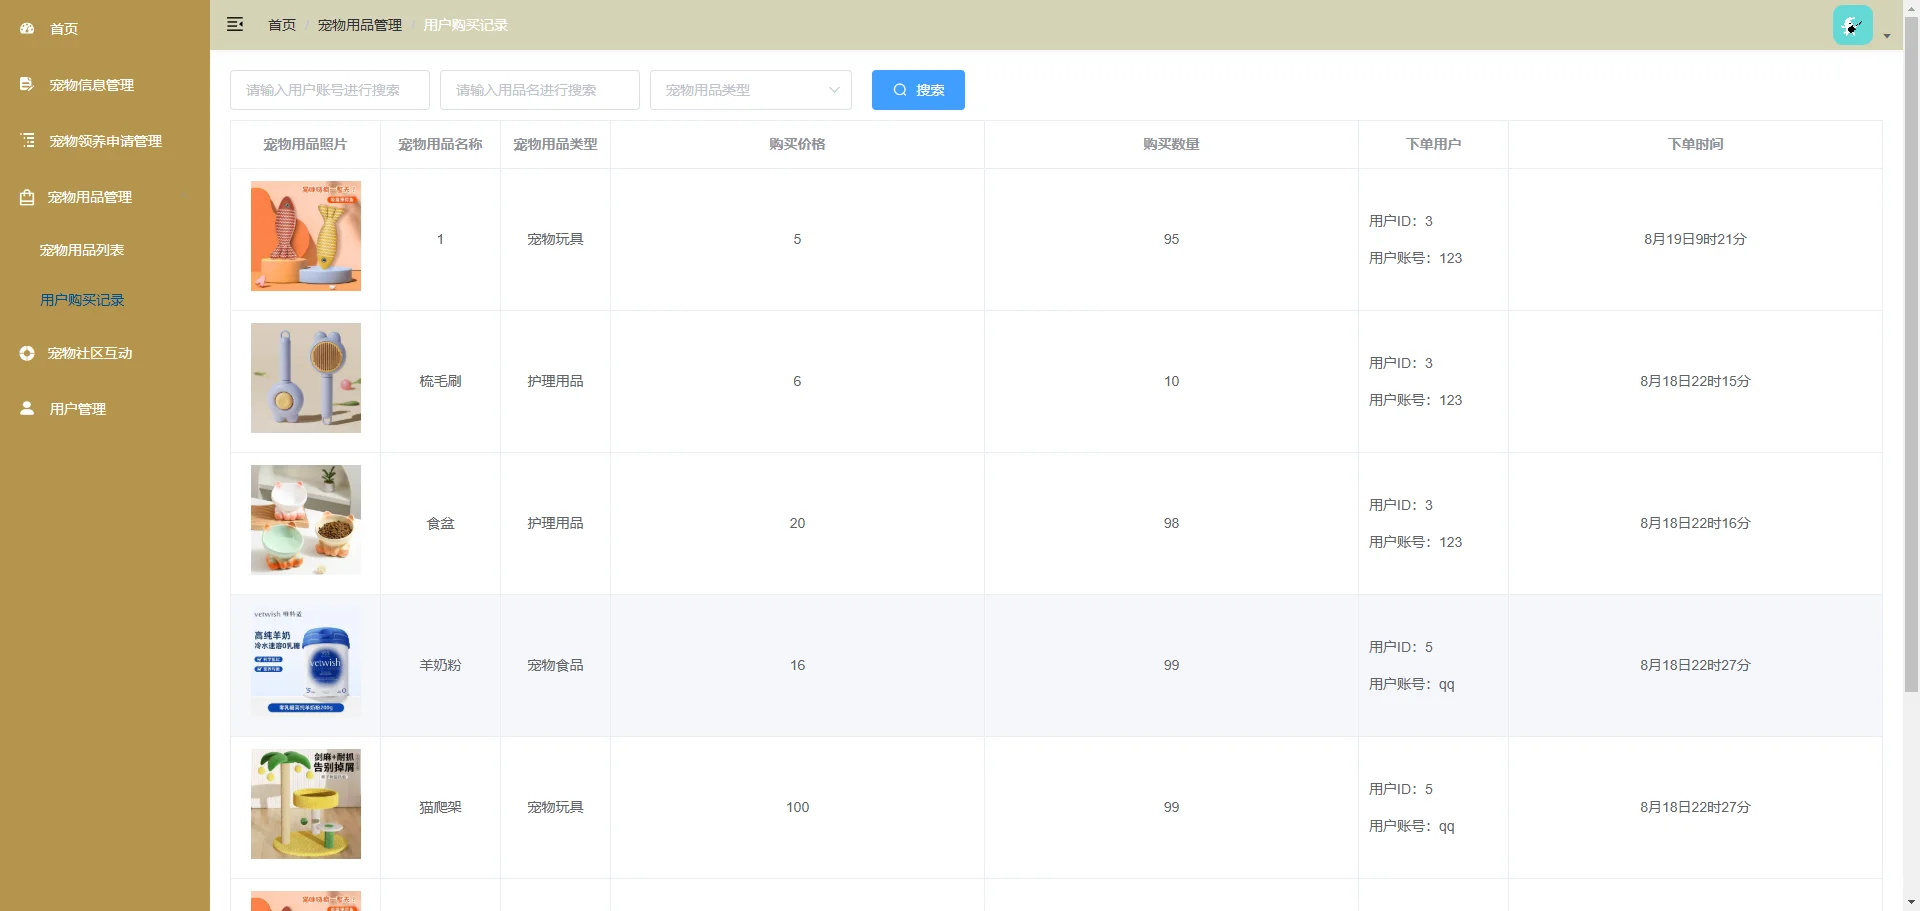Navigate to 首页 via the breadcrumb
This screenshot has height=911, width=1920.
pyautogui.click(x=281, y=24)
